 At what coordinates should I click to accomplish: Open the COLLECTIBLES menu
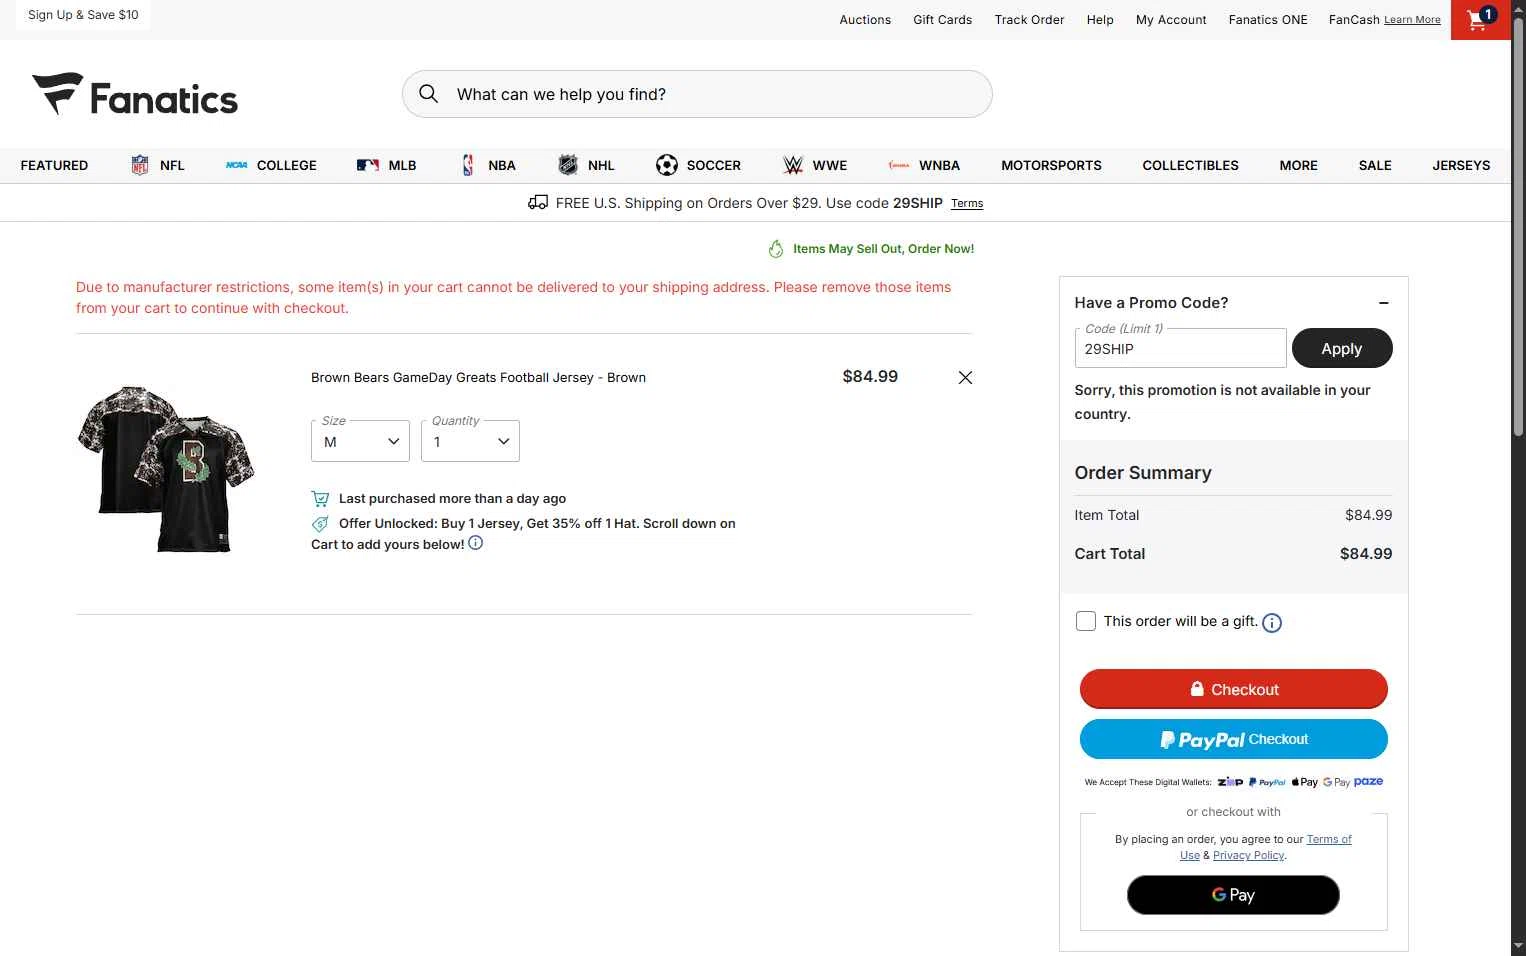[1190, 166]
